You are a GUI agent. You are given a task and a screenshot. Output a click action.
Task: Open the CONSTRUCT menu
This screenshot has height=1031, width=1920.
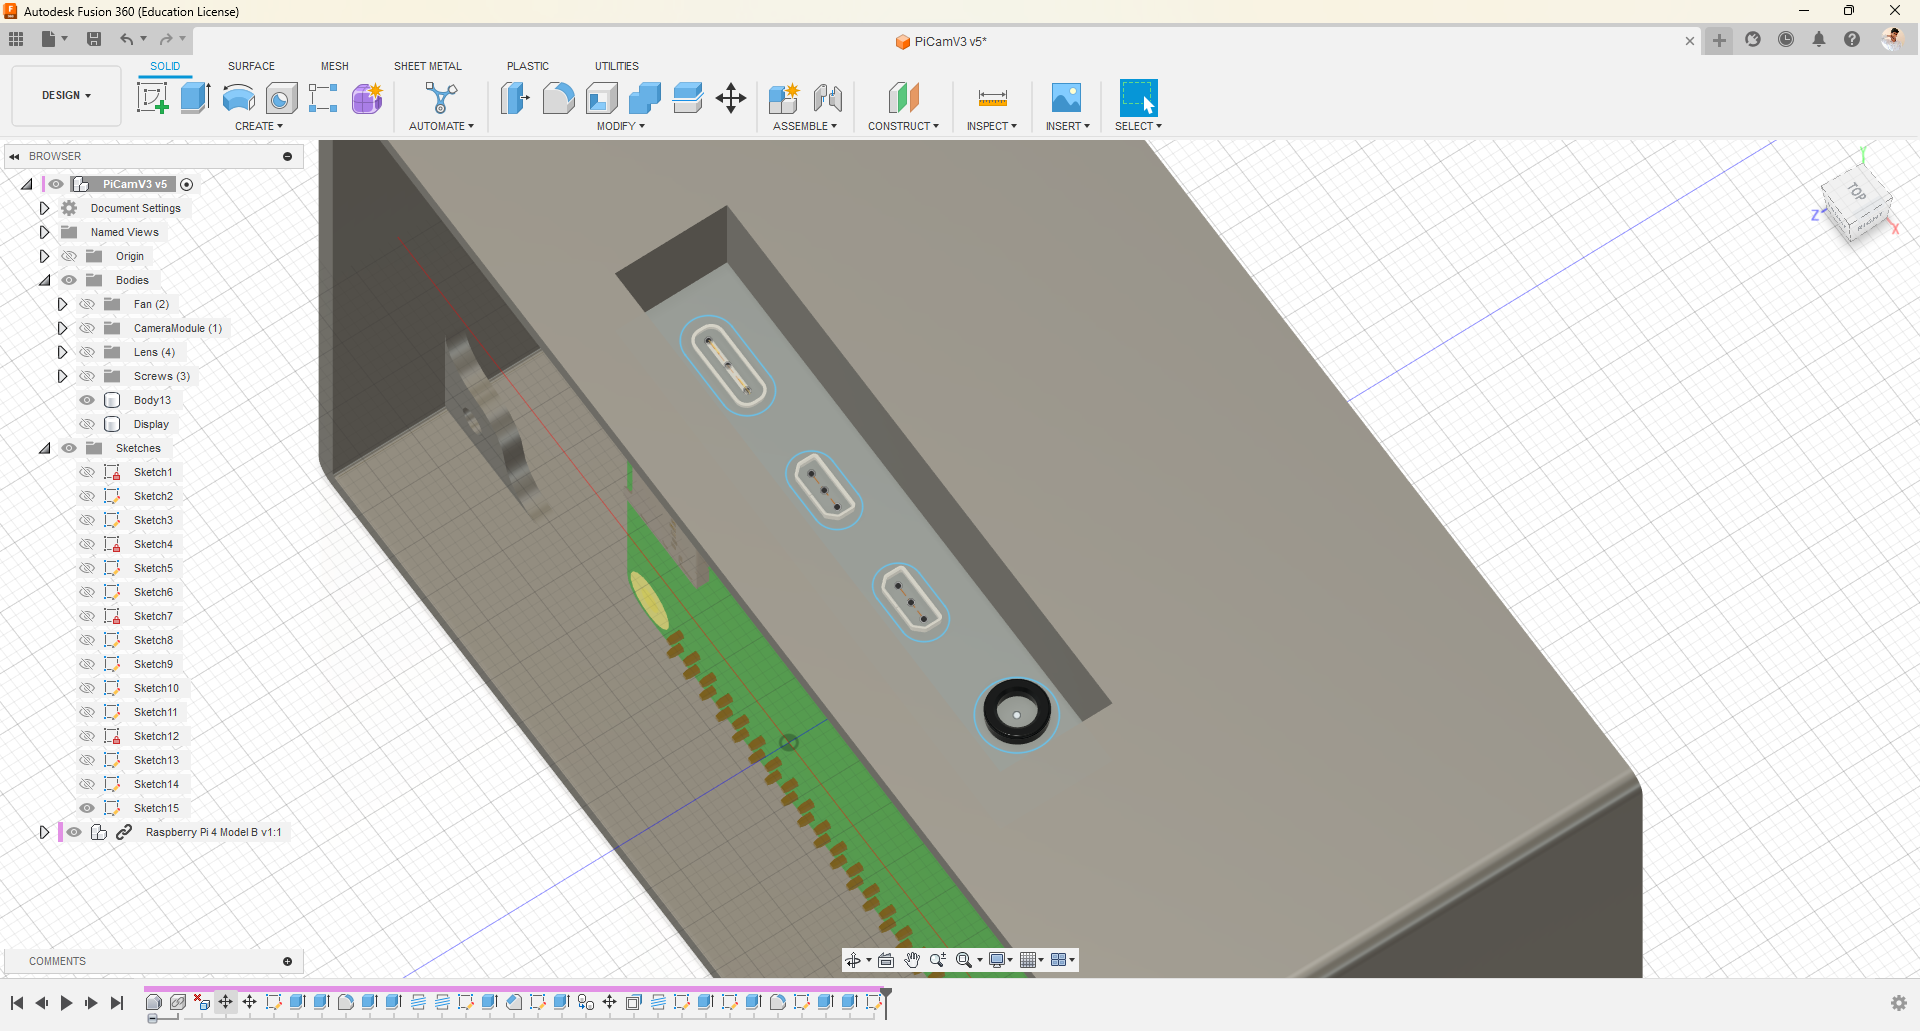pos(903,126)
